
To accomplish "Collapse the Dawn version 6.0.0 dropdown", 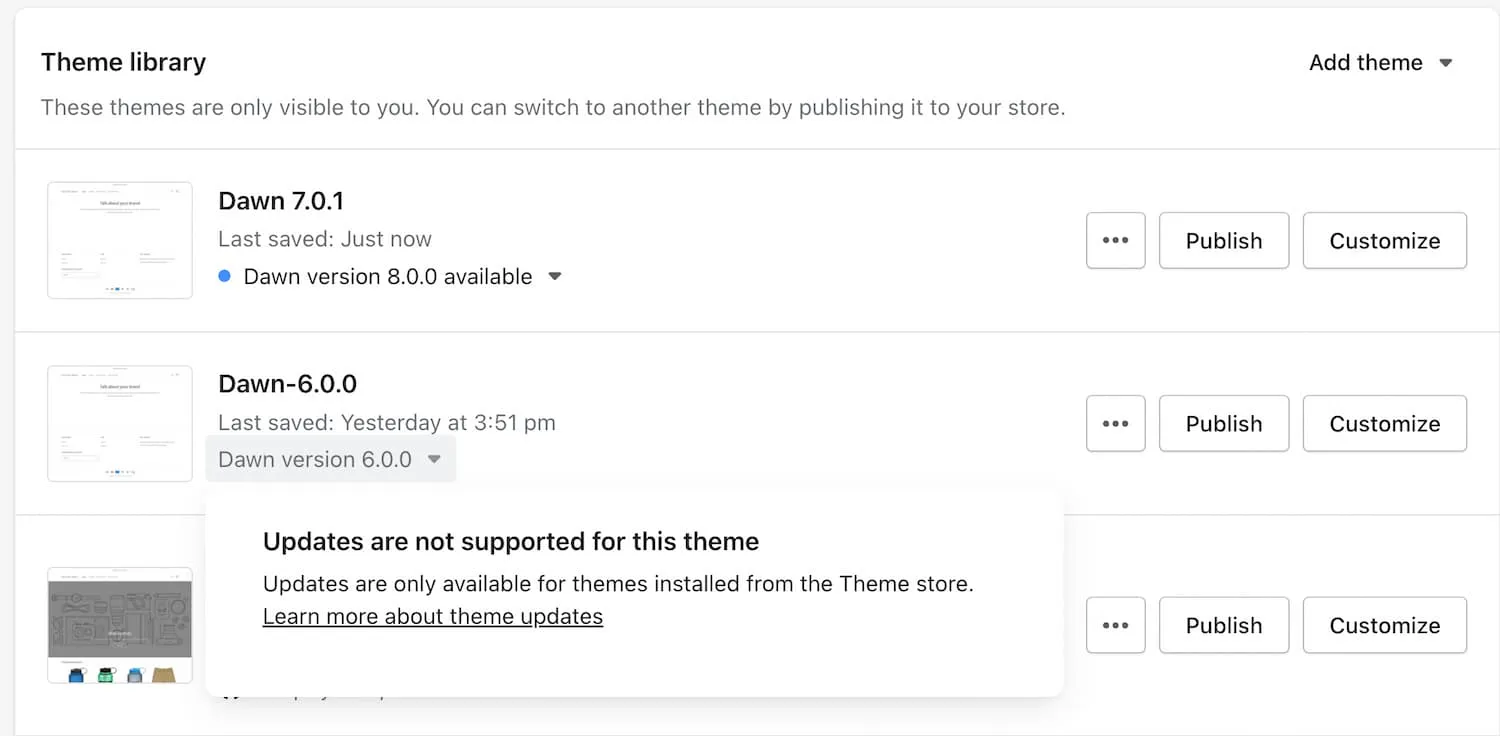I will tap(434, 460).
